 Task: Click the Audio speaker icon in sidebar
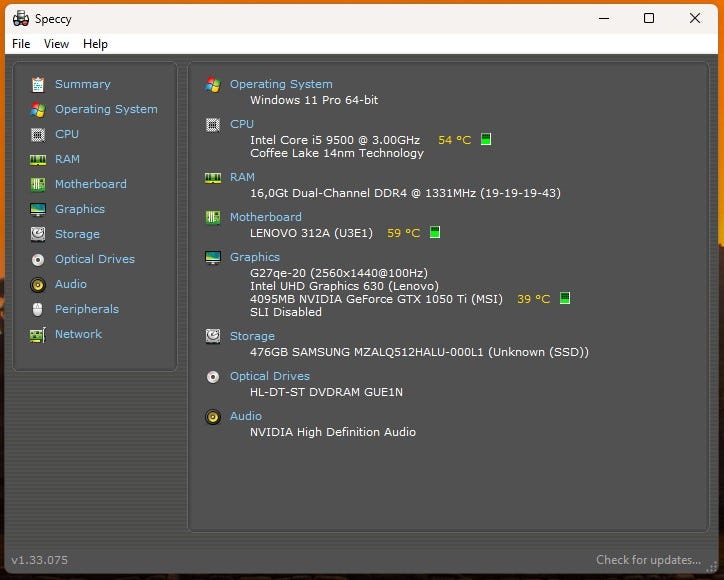coord(38,284)
